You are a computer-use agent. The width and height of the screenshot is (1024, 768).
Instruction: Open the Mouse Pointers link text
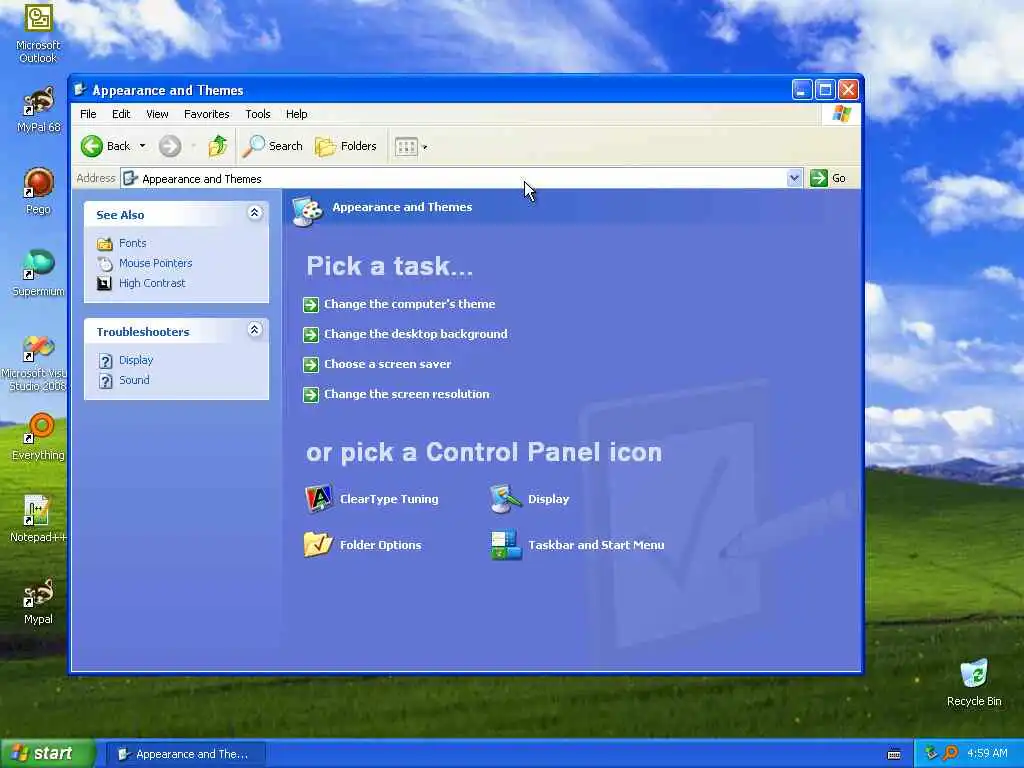pyautogui.click(x=155, y=263)
